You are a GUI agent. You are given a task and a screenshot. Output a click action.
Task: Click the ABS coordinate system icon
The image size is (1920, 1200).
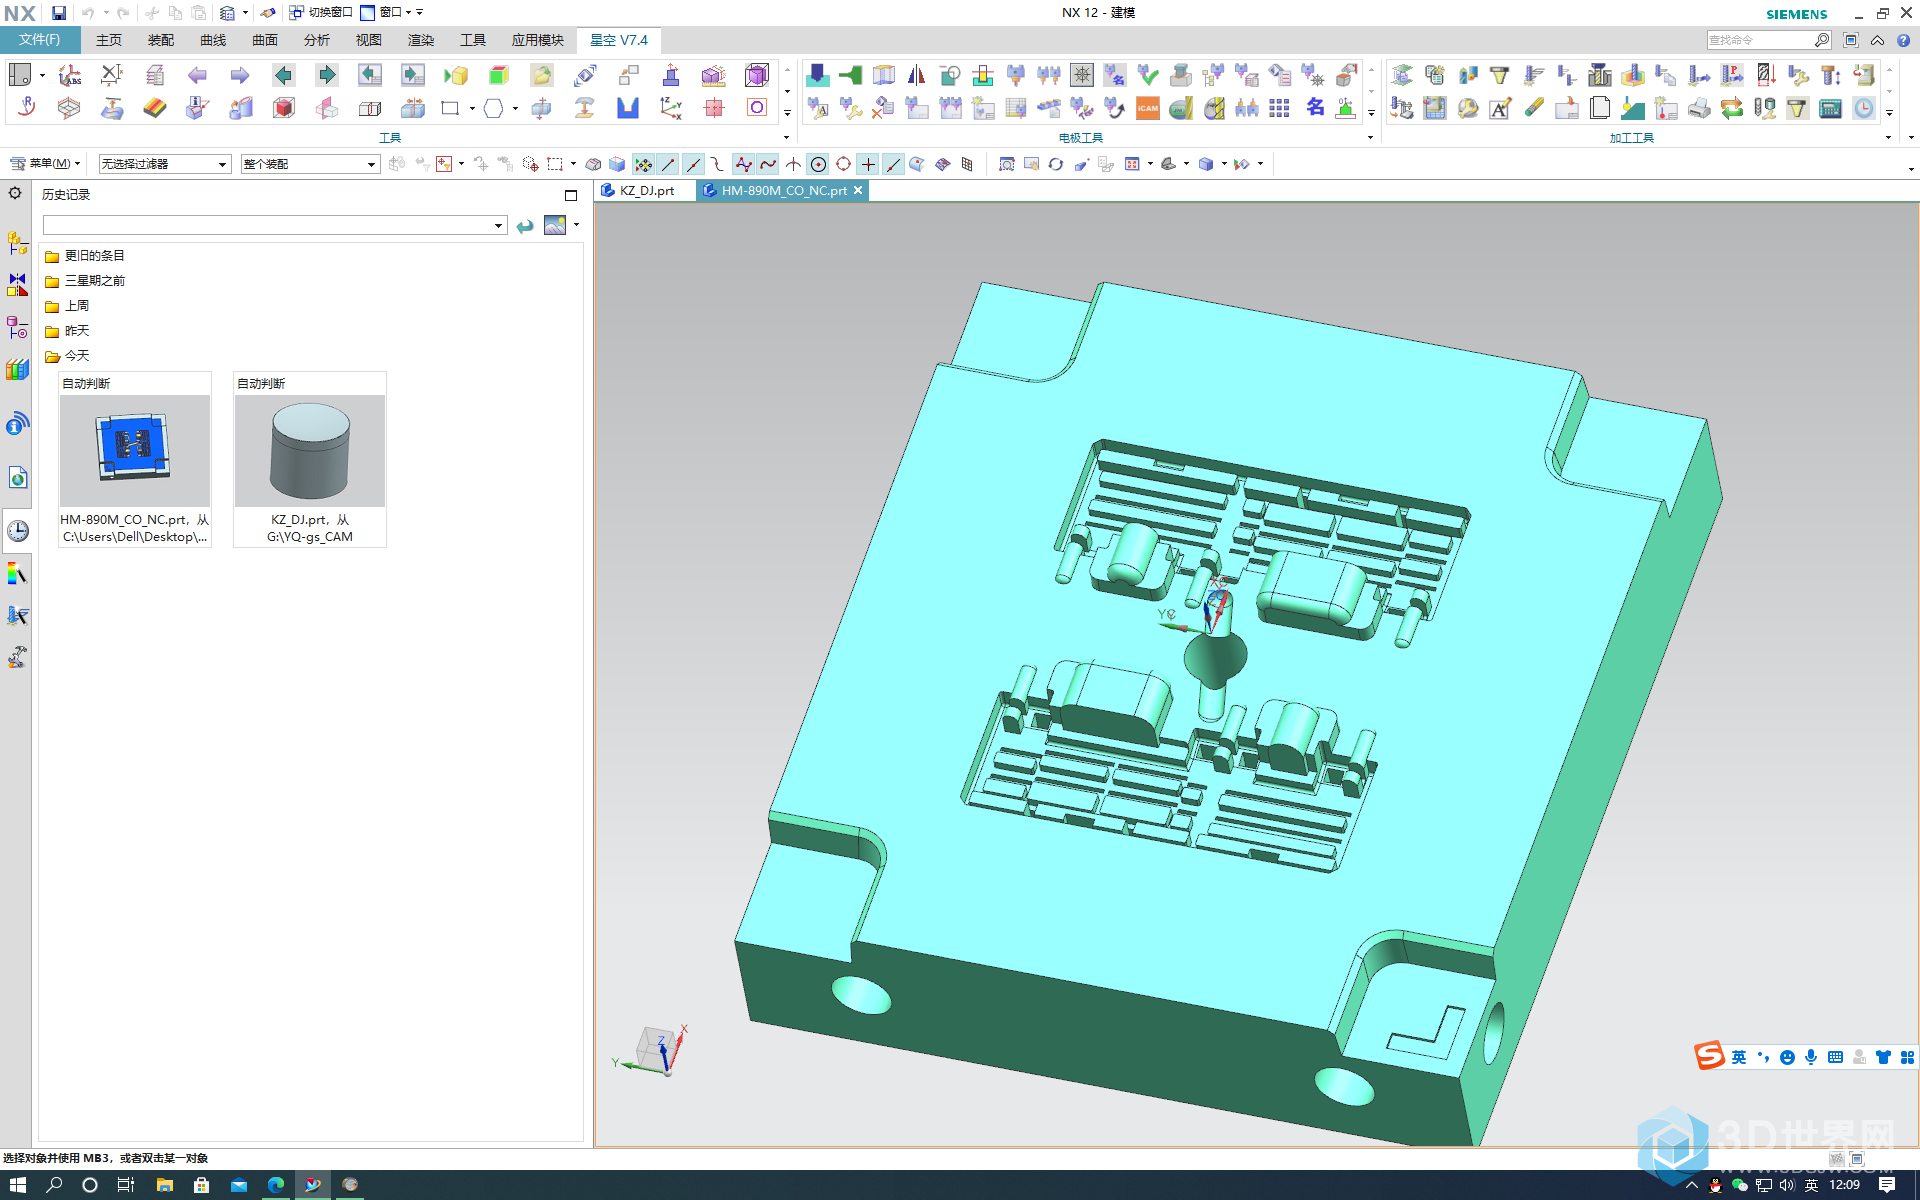[69, 75]
